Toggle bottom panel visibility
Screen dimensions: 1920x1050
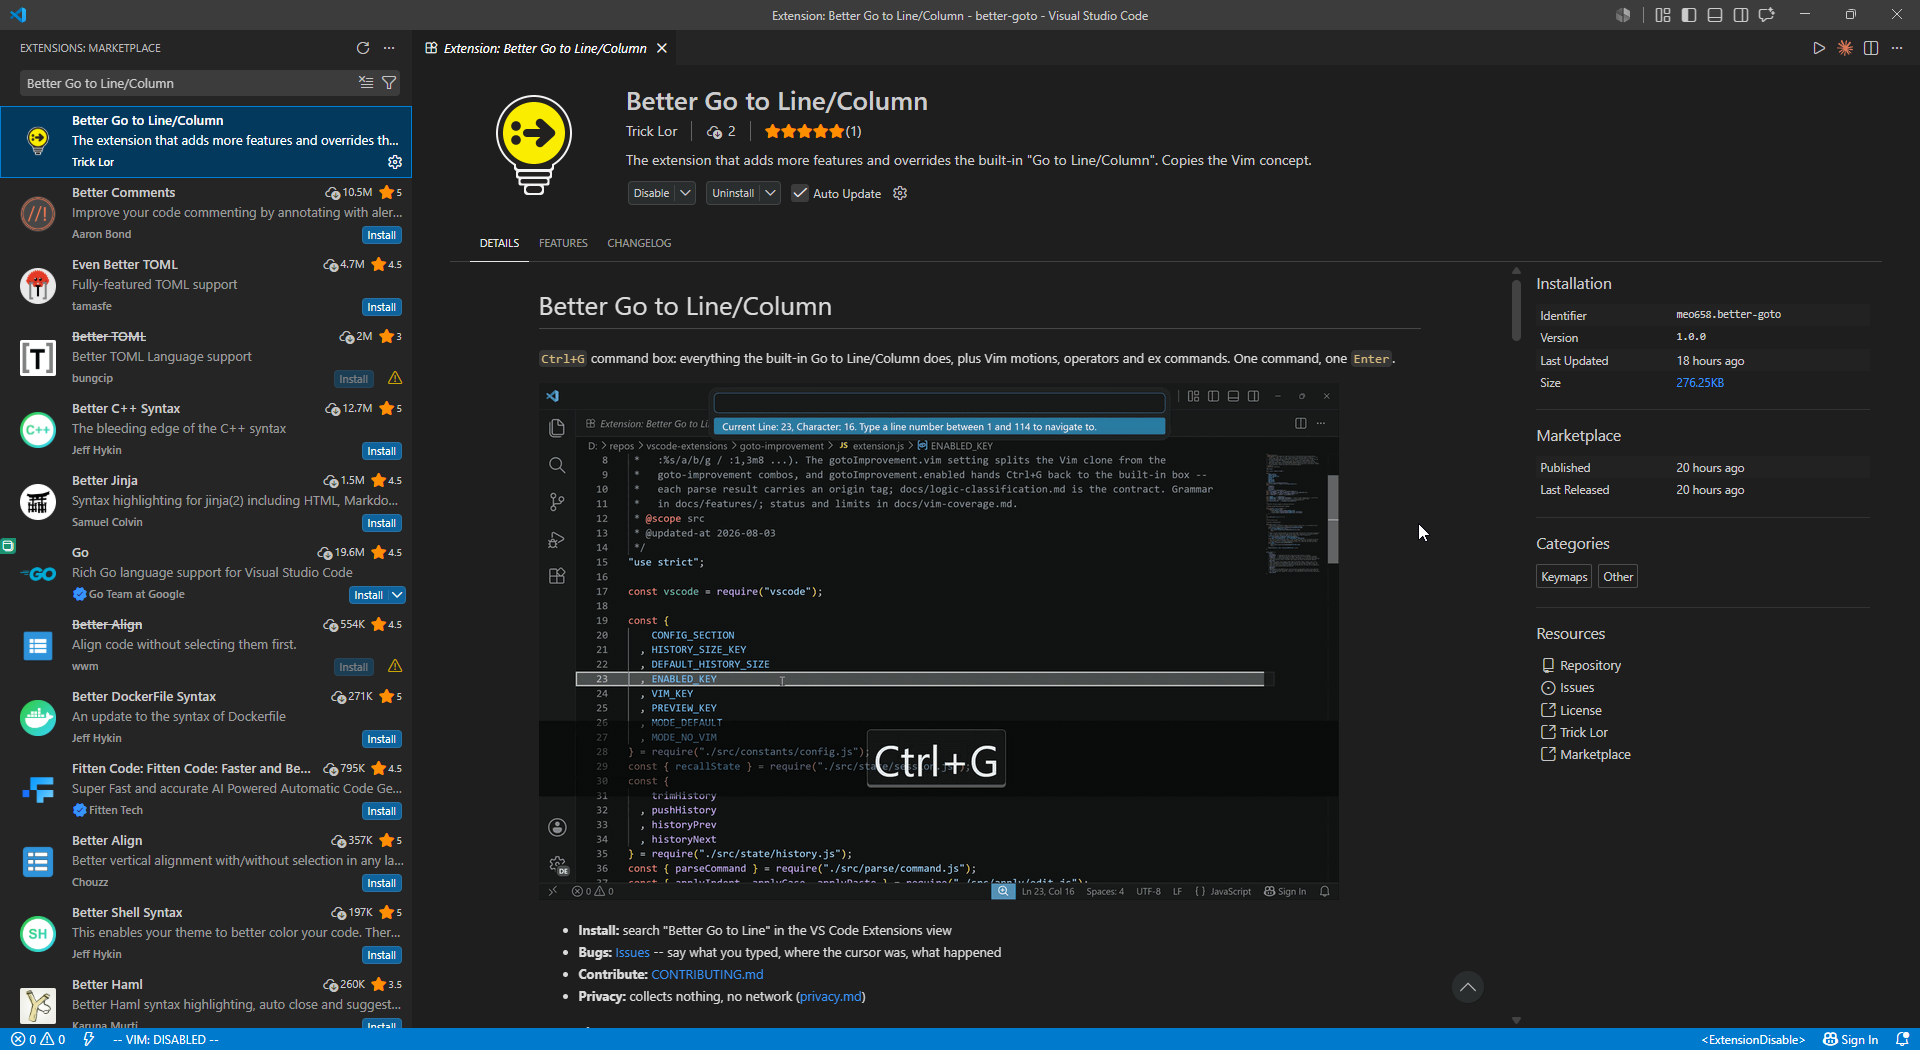click(1715, 15)
